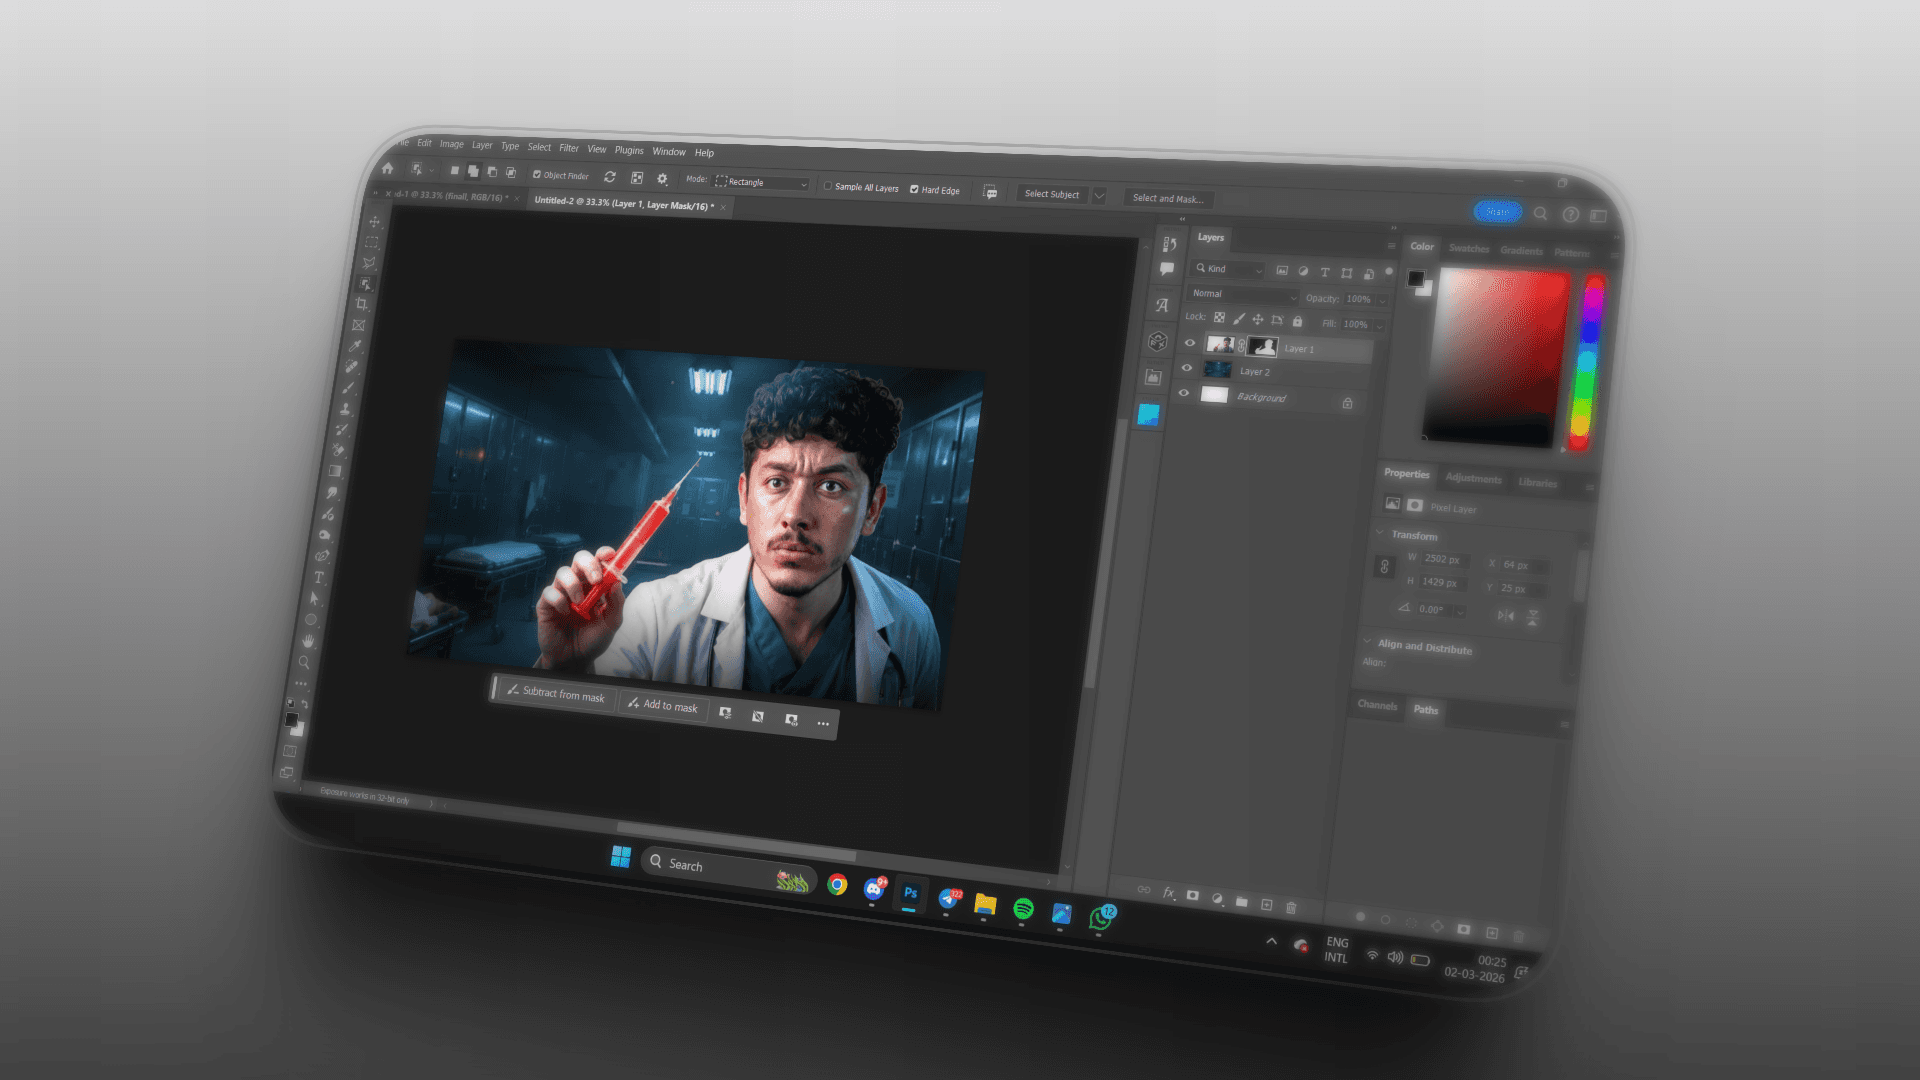Enable Sample All Layers checkbox
The image size is (1920, 1080).
tap(828, 186)
